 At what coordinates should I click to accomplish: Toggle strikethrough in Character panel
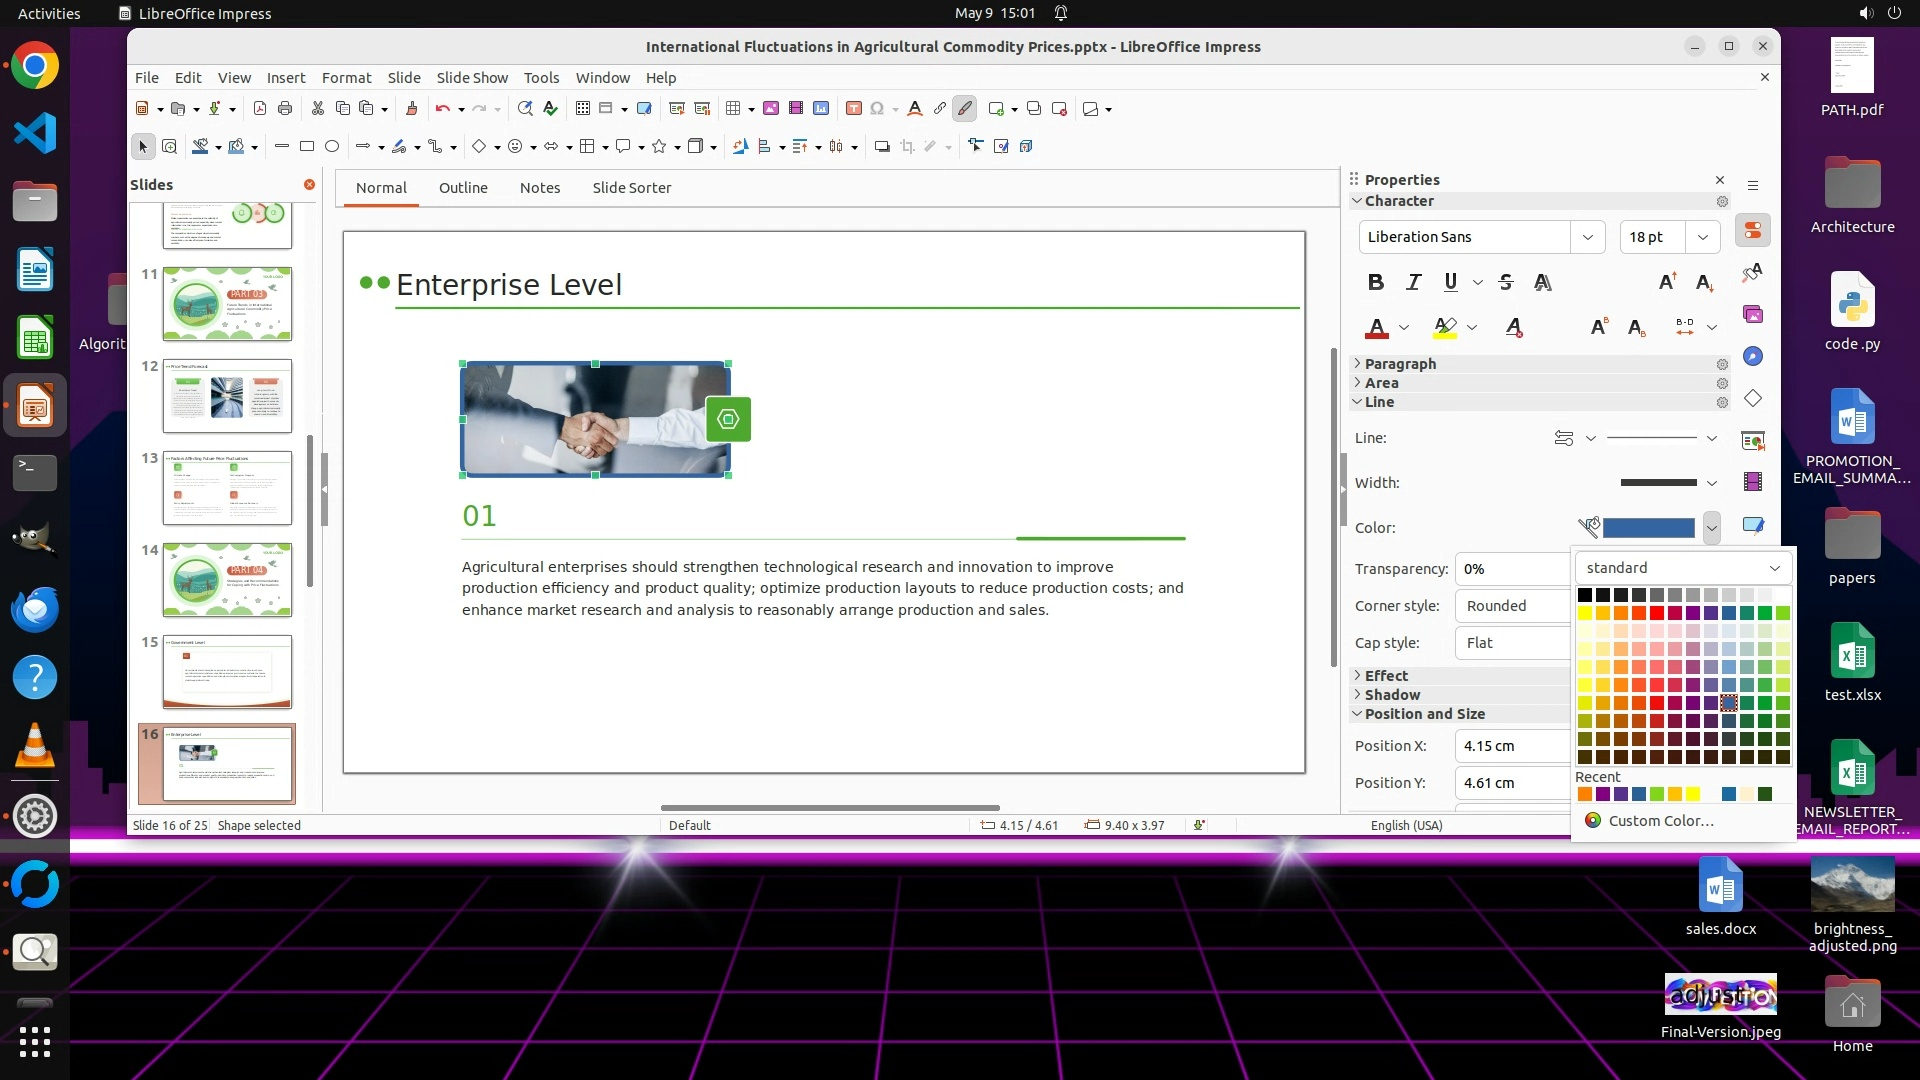pyautogui.click(x=1506, y=282)
